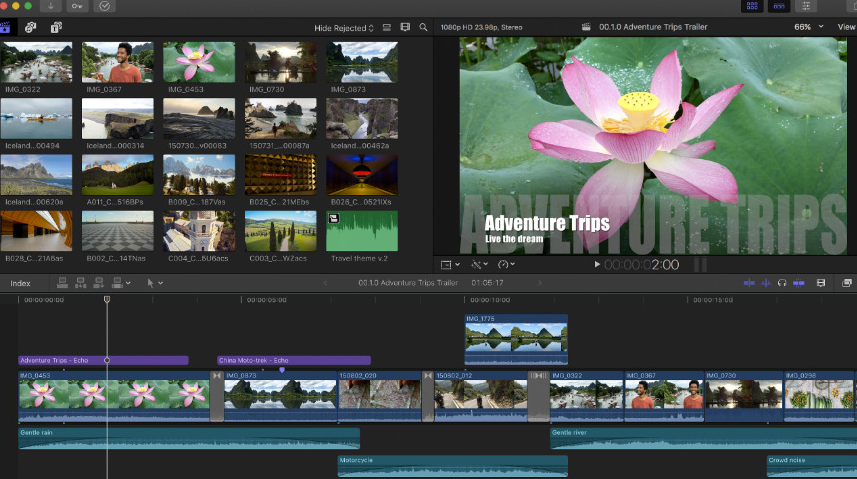Click the retime speedometer button below viewer
The width and height of the screenshot is (857, 479).
[505, 264]
